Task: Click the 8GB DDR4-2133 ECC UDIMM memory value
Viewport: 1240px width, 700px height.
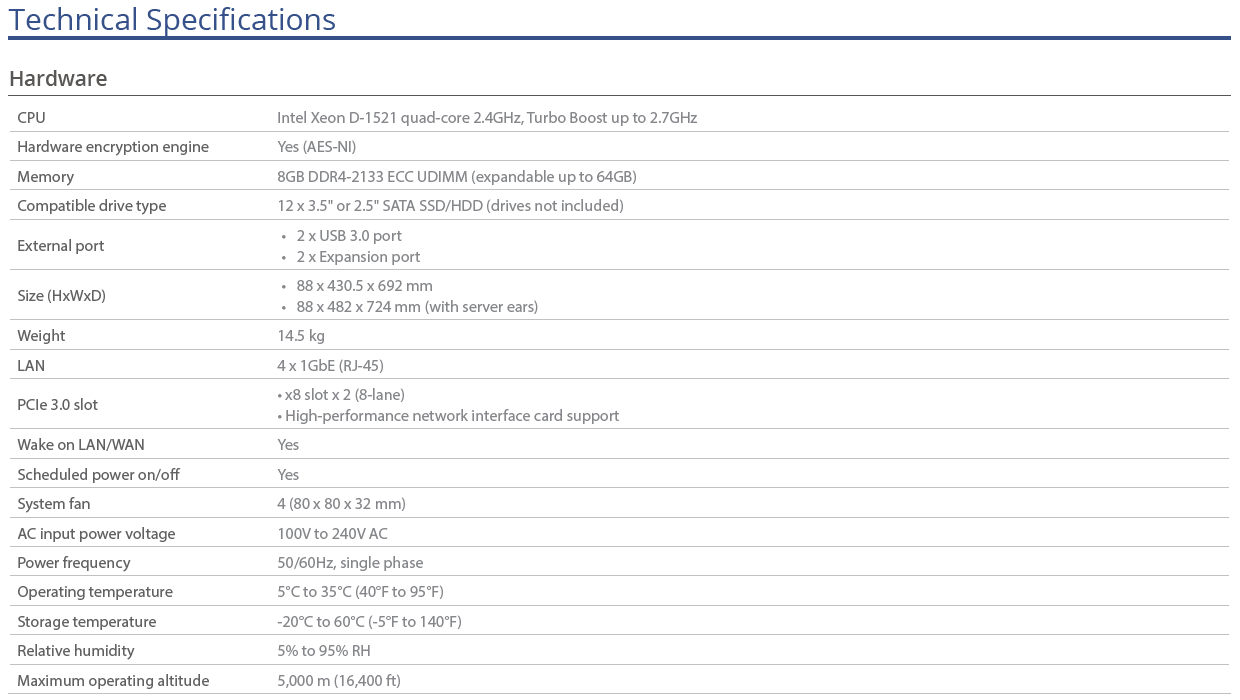Action: tap(456, 176)
